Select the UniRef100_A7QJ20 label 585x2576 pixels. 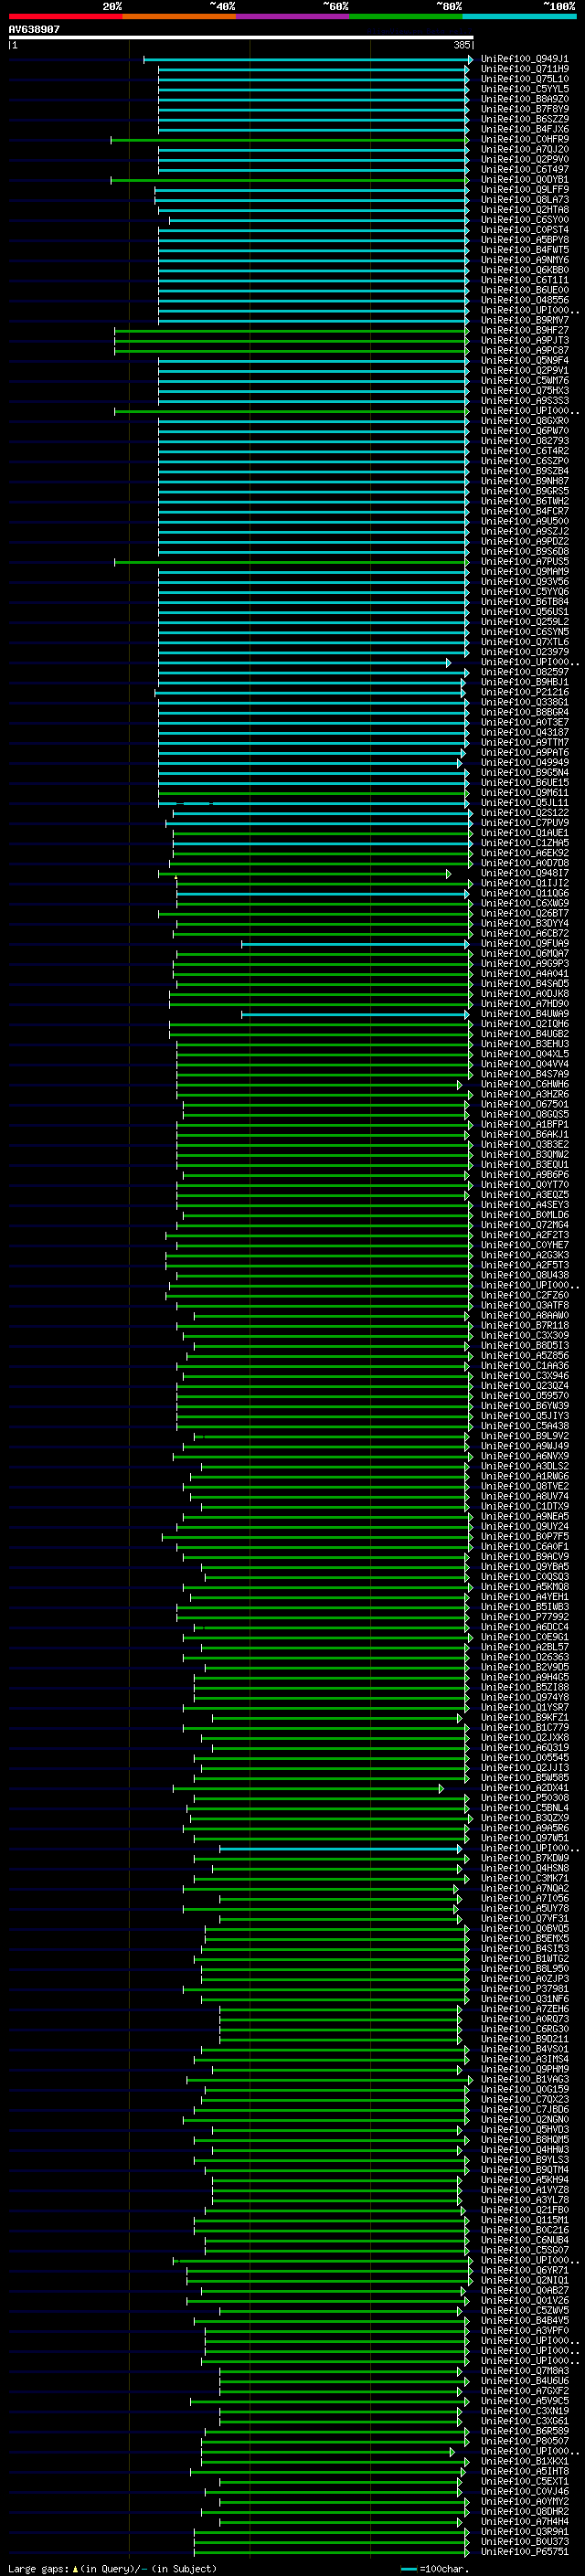(x=525, y=150)
